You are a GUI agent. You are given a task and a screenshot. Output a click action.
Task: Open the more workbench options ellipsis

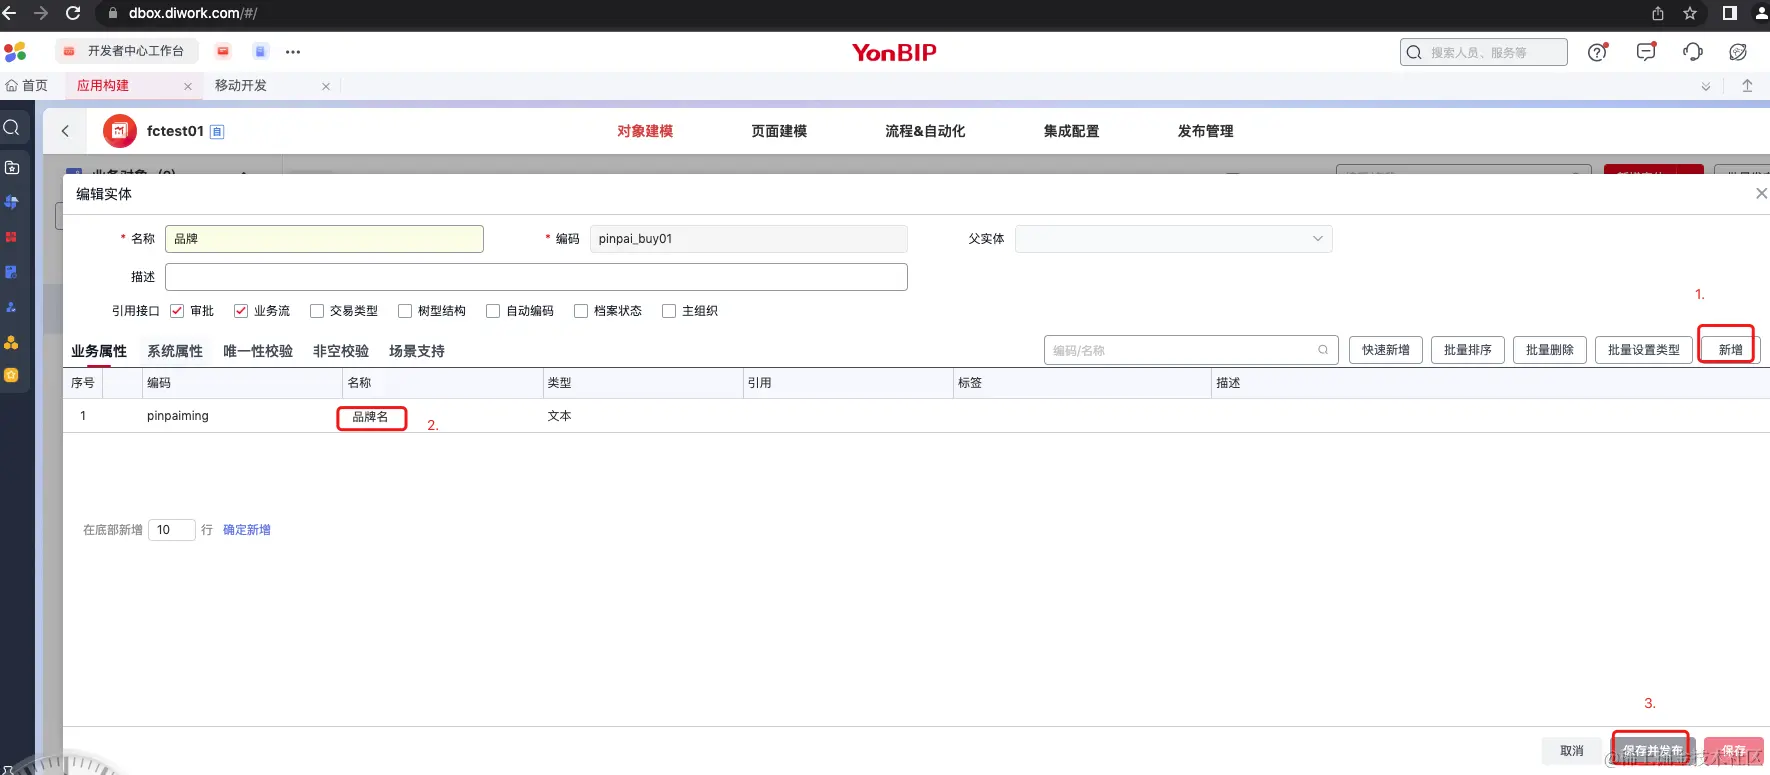(293, 52)
